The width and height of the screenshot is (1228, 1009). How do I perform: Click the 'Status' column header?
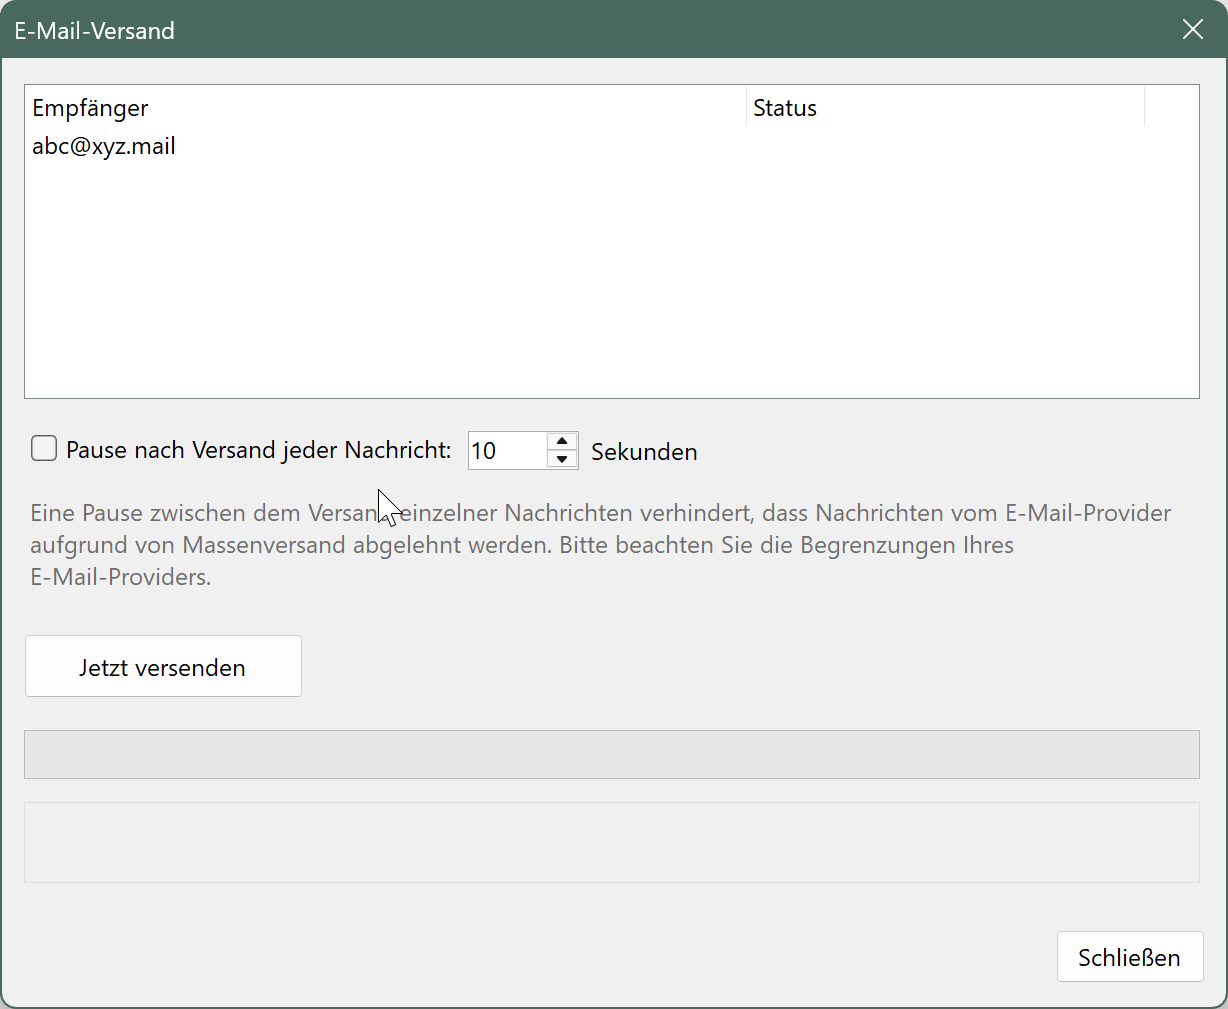pos(784,107)
